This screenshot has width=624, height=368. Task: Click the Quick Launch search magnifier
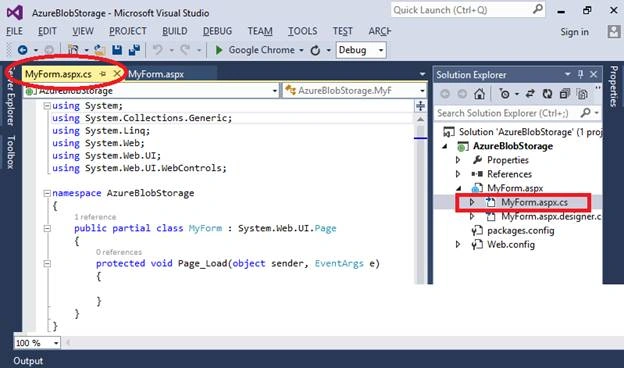538,9
